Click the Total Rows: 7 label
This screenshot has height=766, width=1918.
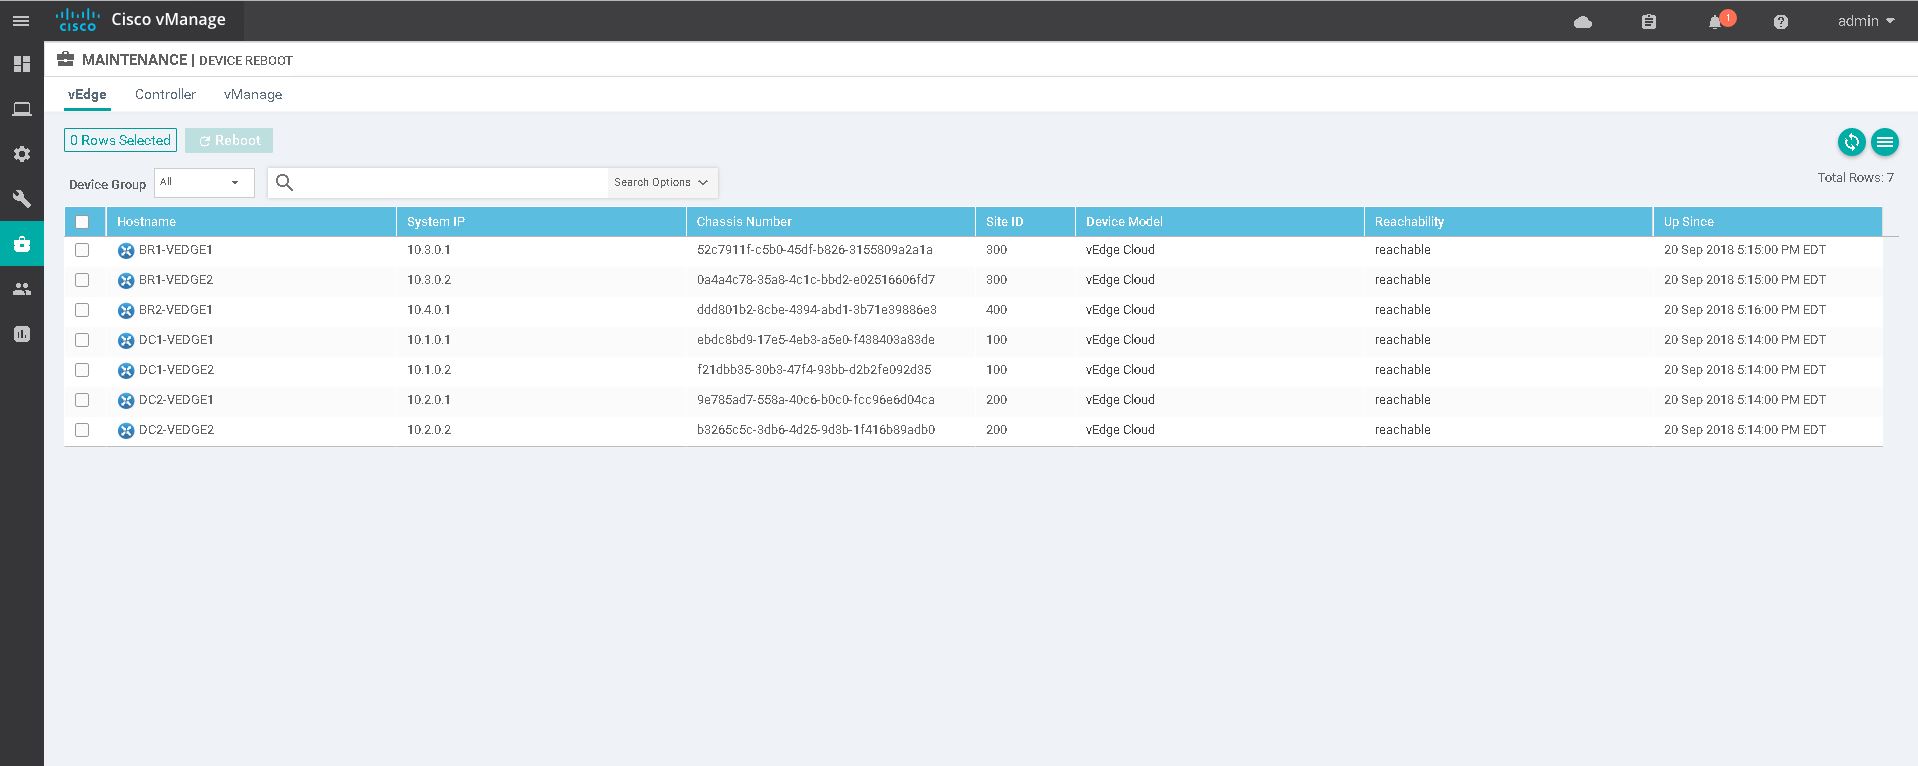[x=1855, y=178]
